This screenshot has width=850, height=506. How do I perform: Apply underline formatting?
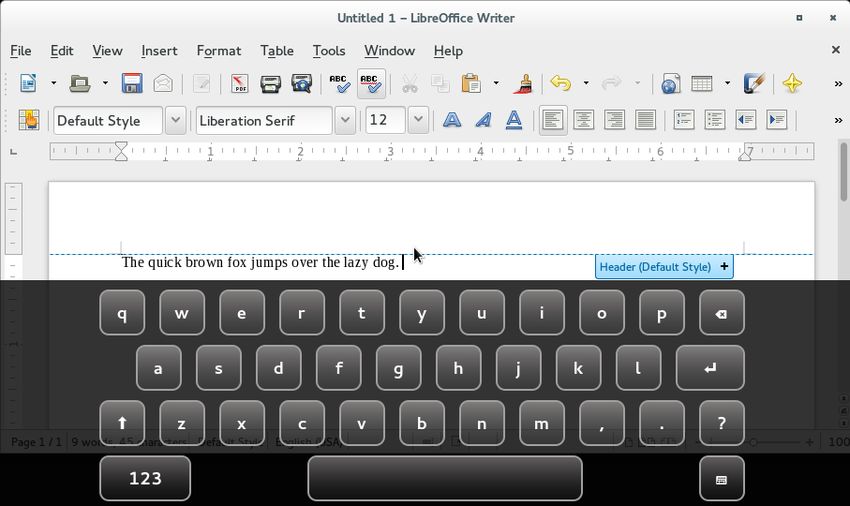tap(514, 120)
